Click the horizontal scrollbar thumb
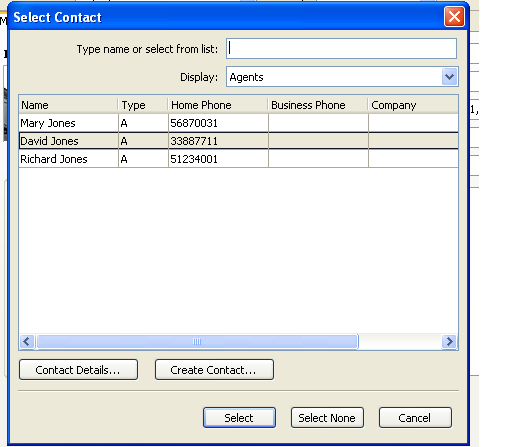 click(197, 342)
